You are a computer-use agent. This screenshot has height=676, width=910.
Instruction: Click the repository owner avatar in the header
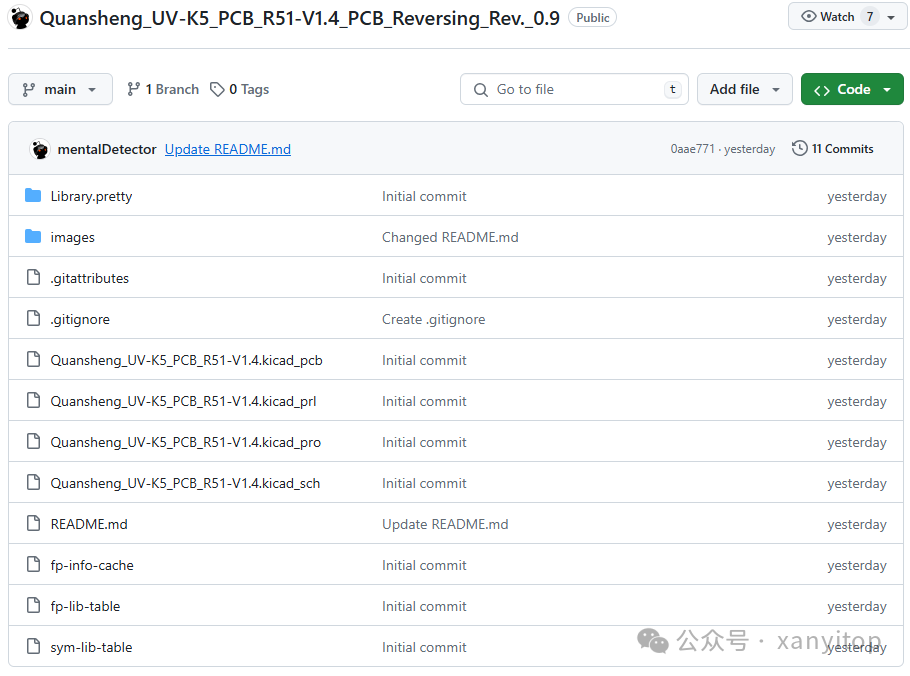(21, 18)
